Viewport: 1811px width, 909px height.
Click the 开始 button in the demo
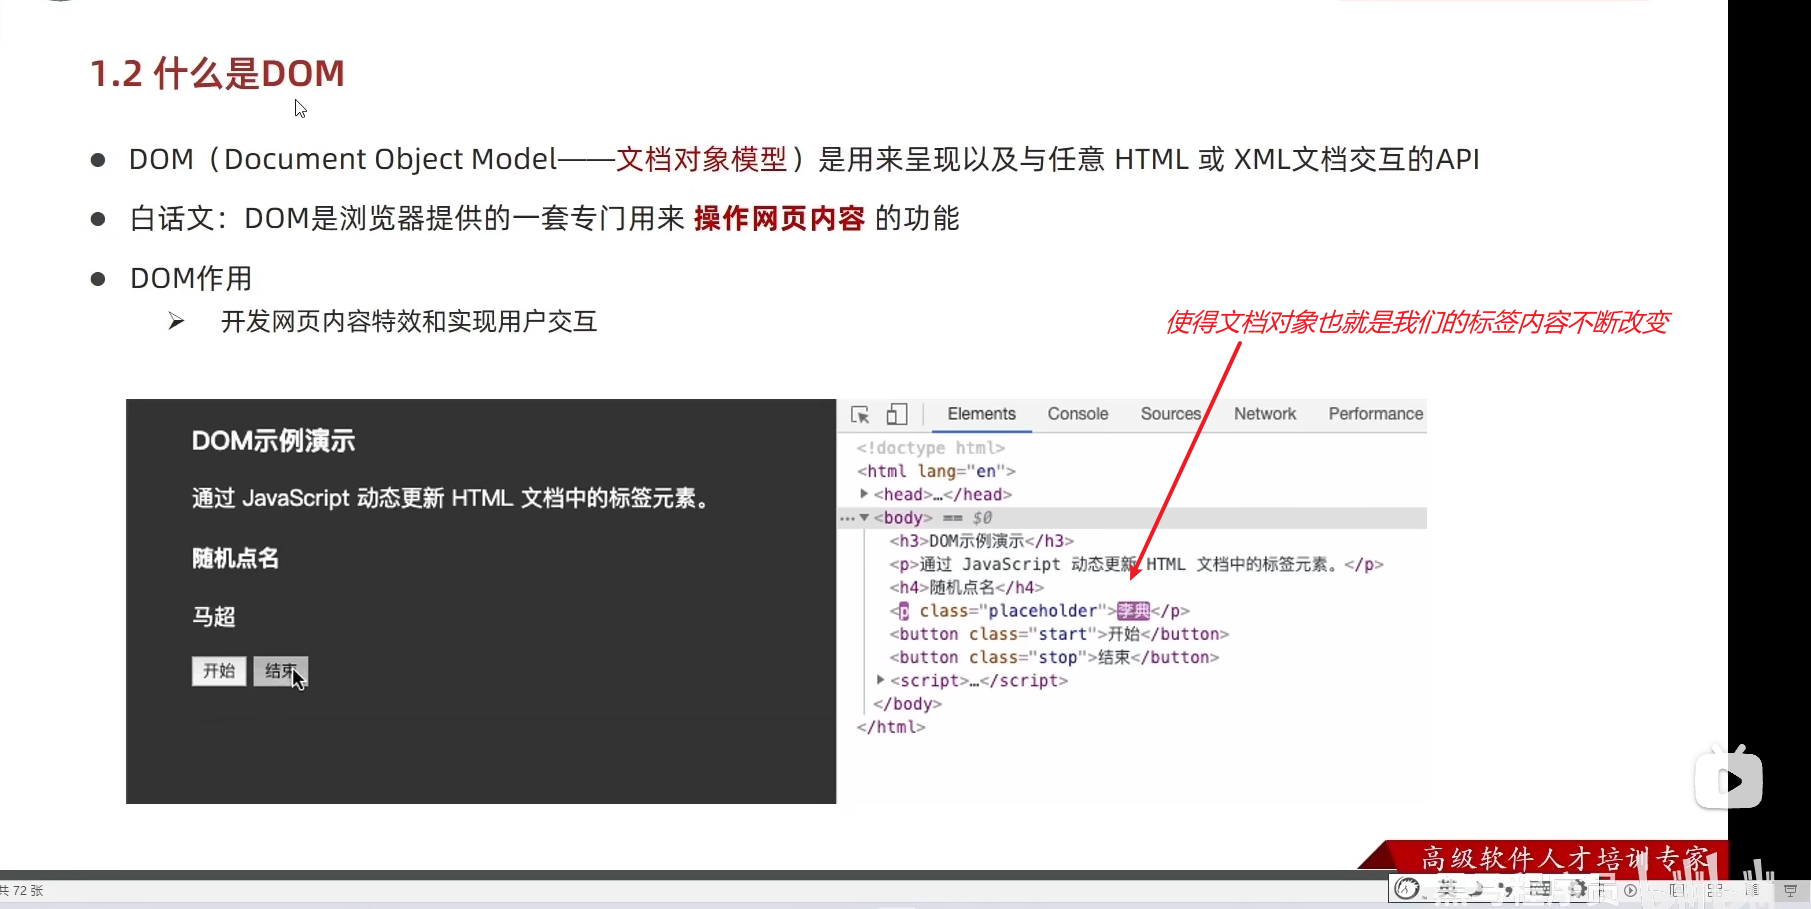(219, 671)
